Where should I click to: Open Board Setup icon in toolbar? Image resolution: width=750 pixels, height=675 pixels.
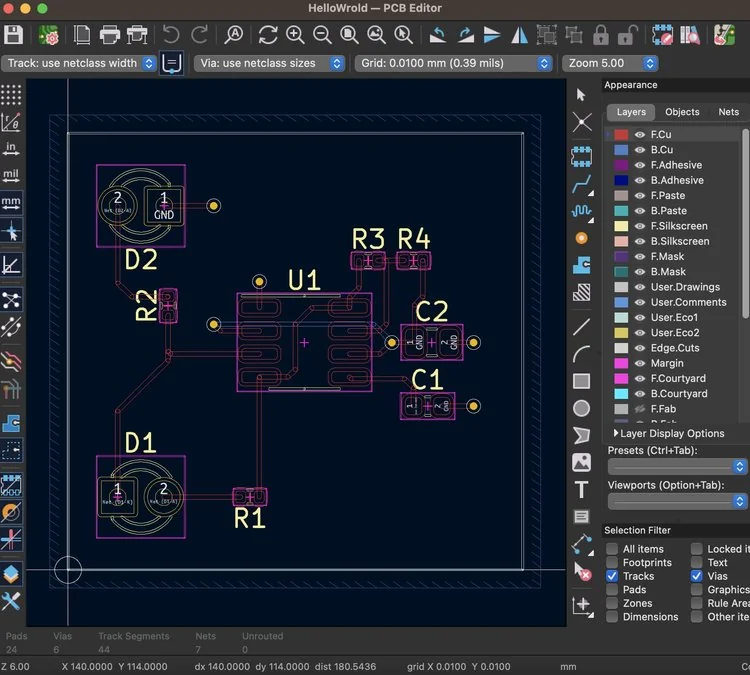coord(49,35)
